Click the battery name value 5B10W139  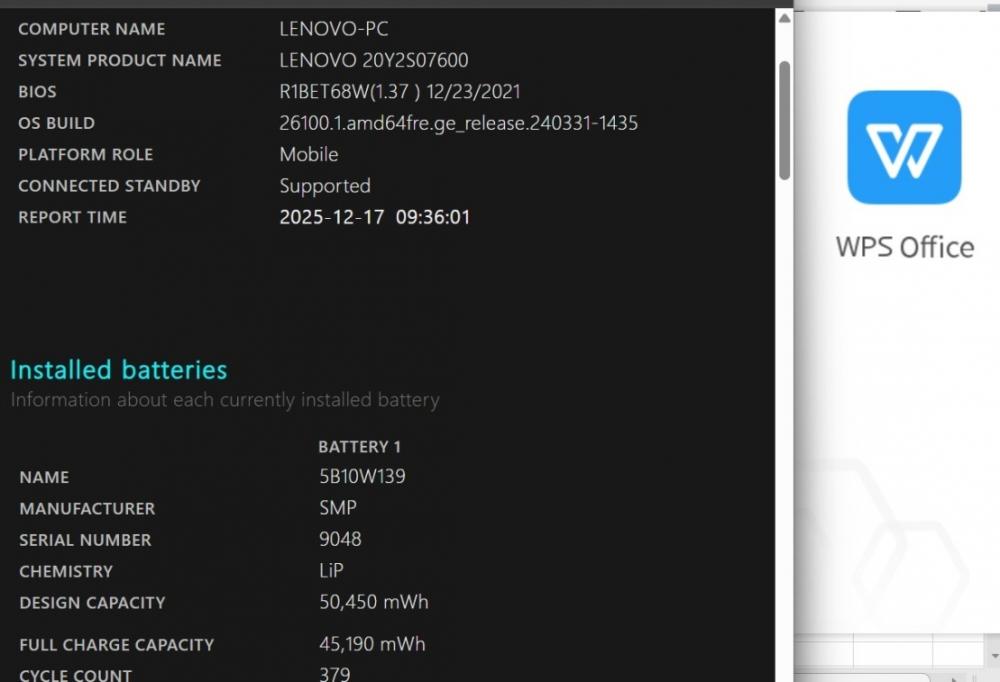362,477
